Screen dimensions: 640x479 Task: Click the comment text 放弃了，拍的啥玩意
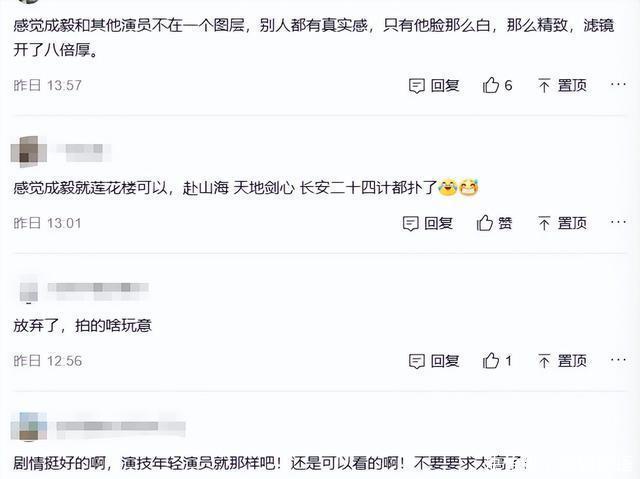pyautogui.click(x=81, y=325)
